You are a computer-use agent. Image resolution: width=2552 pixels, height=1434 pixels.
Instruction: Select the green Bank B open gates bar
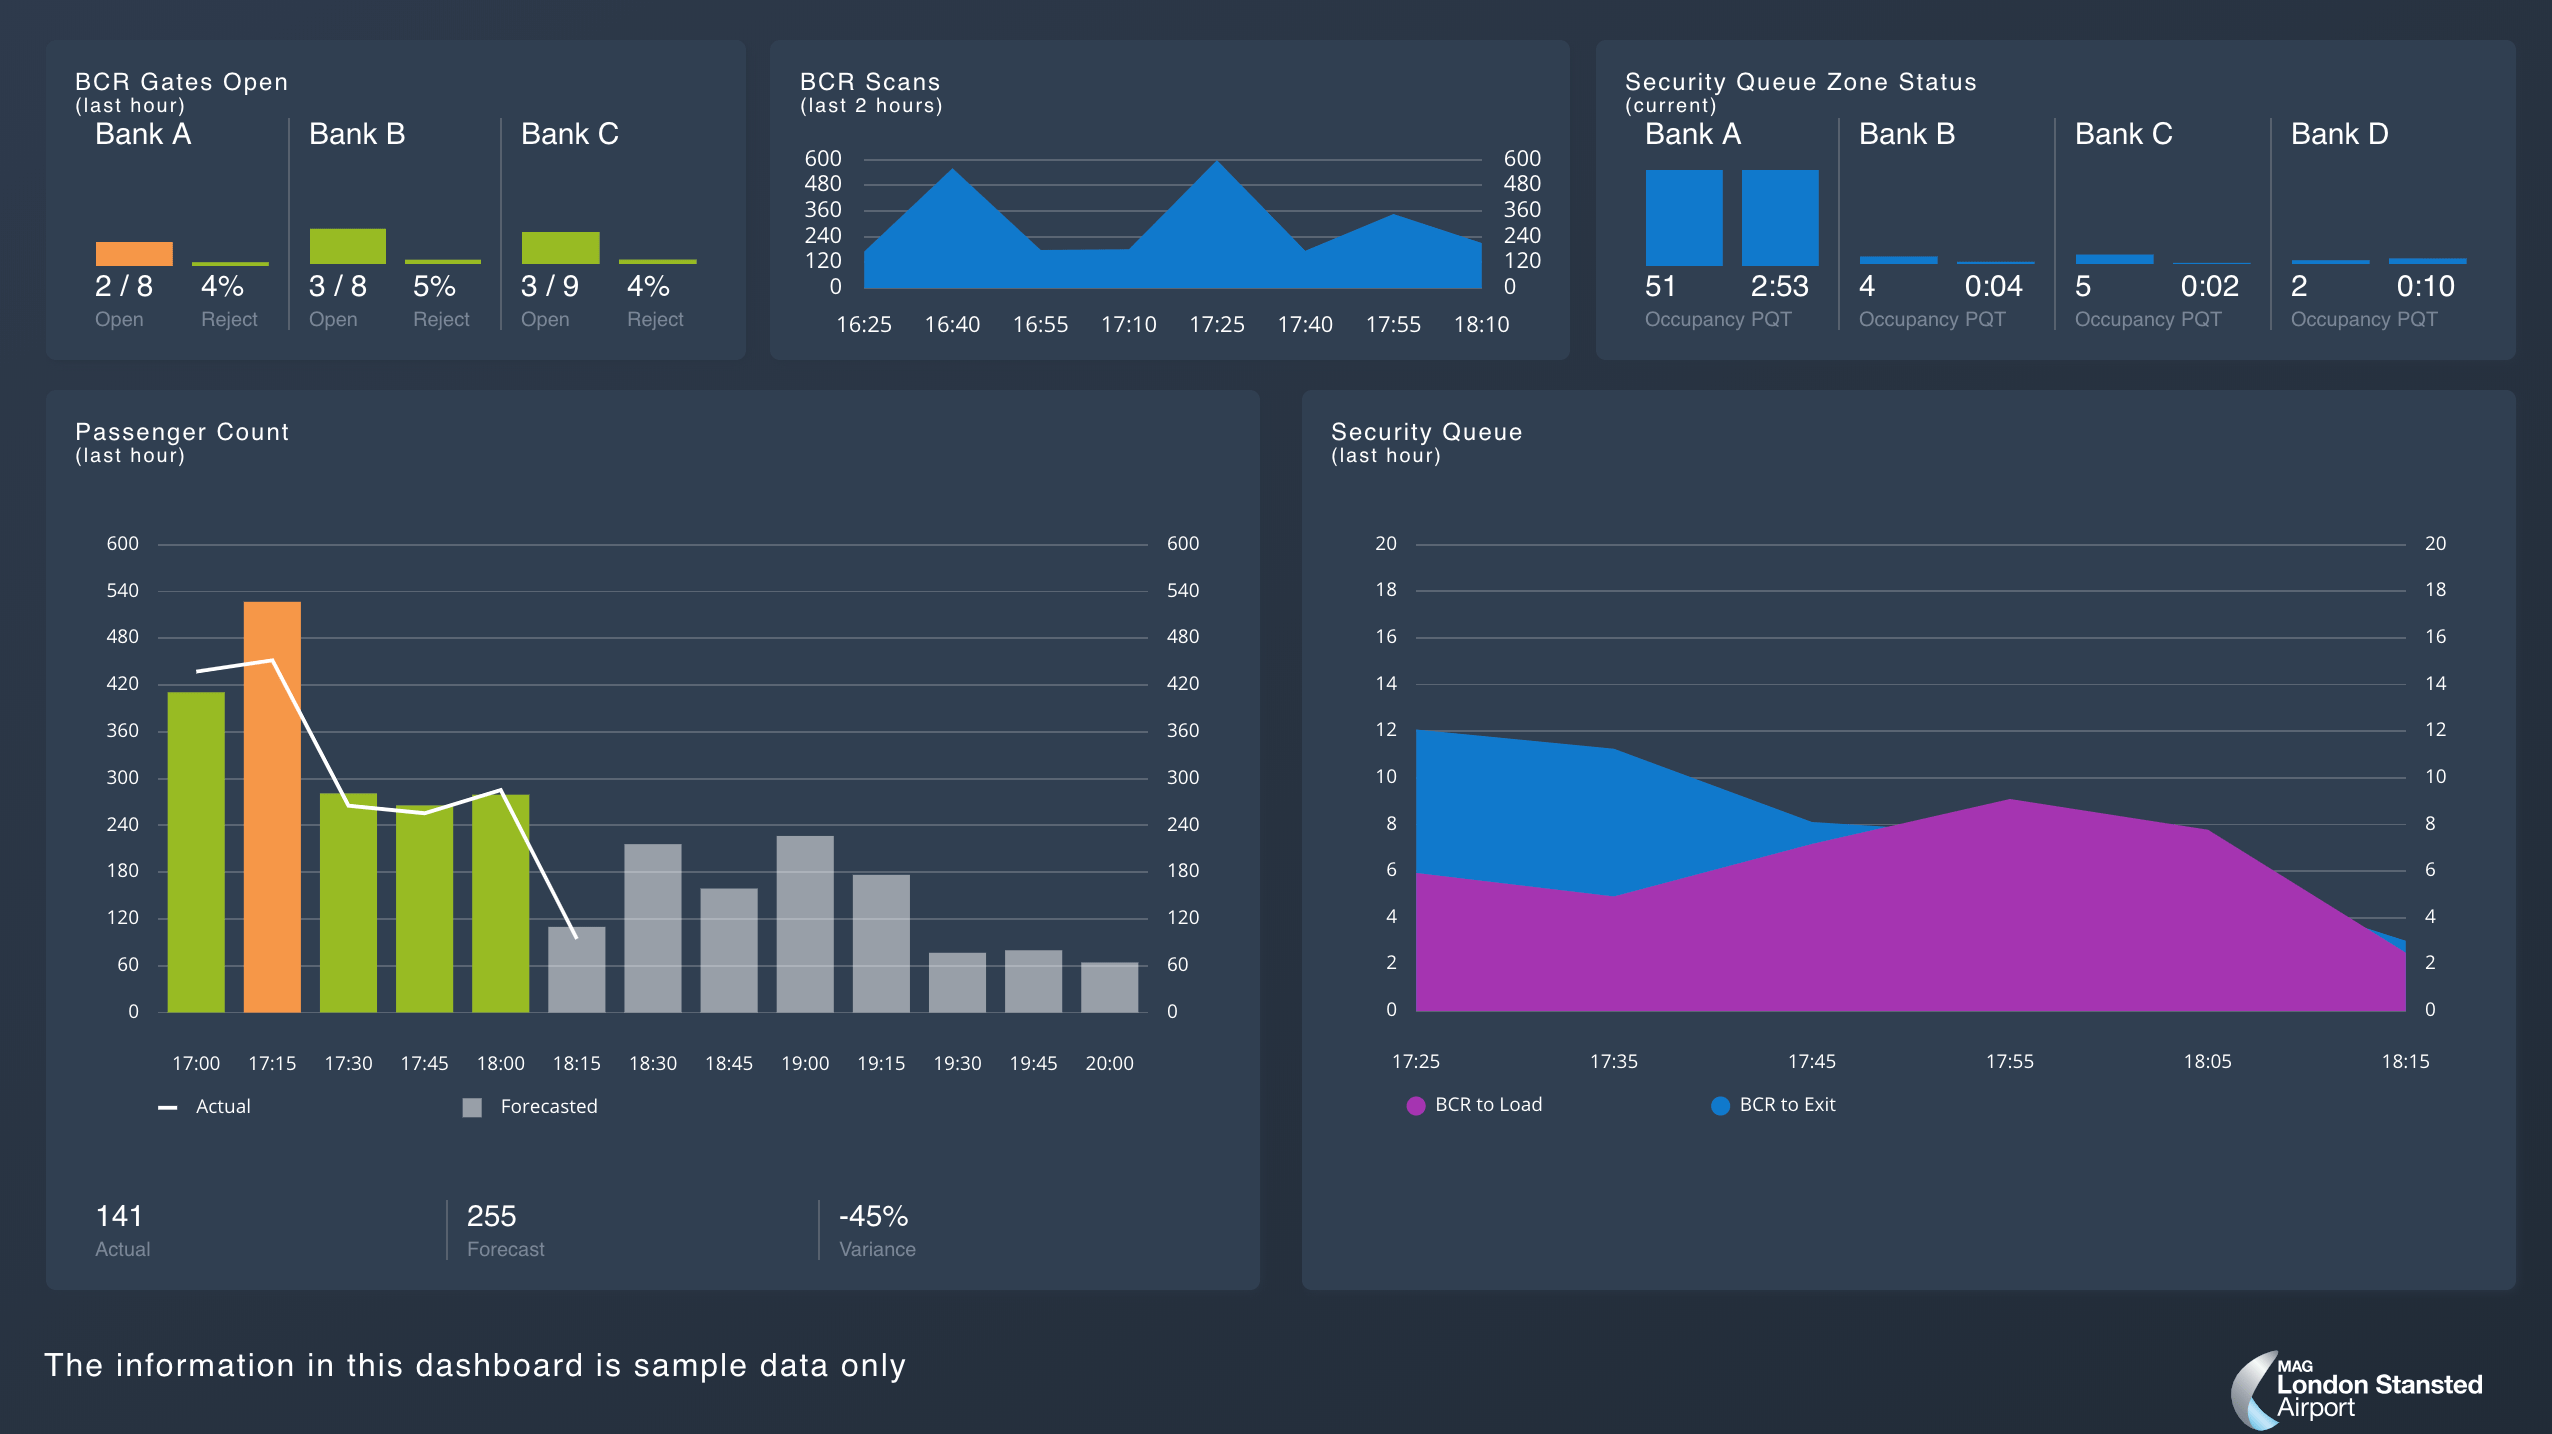coord(347,246)
